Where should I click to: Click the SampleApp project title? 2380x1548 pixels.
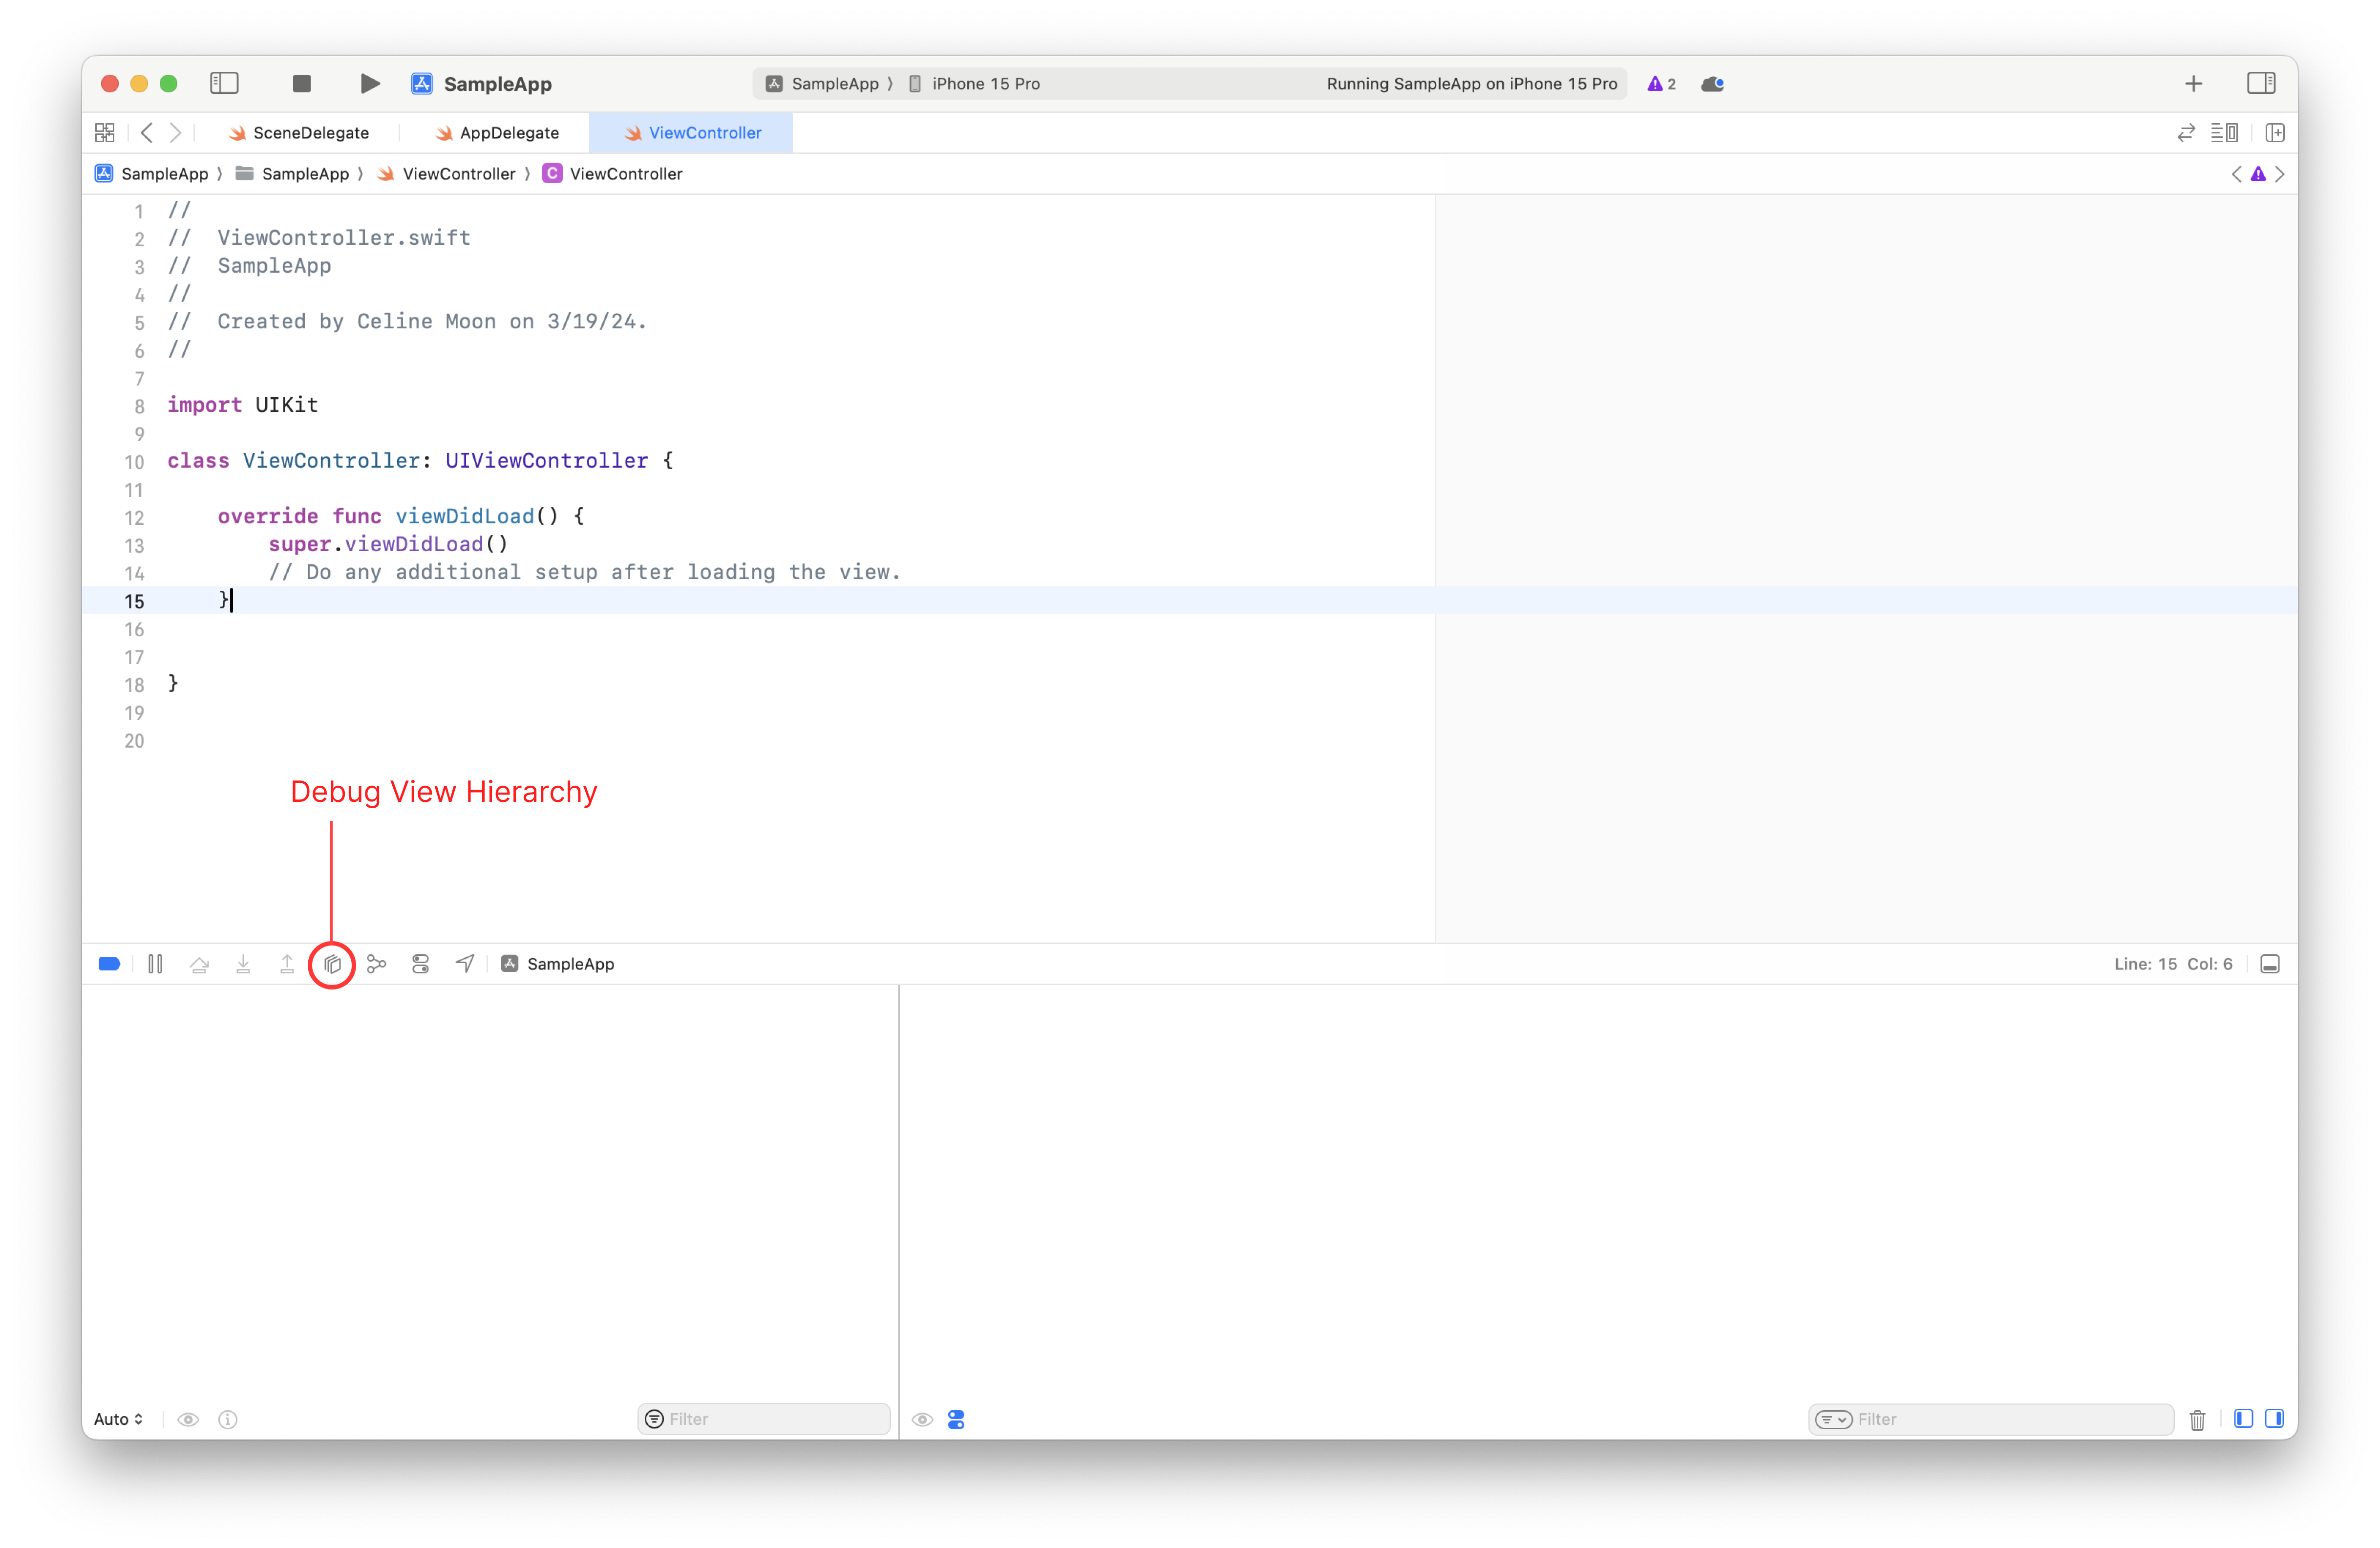pos(497,84)
